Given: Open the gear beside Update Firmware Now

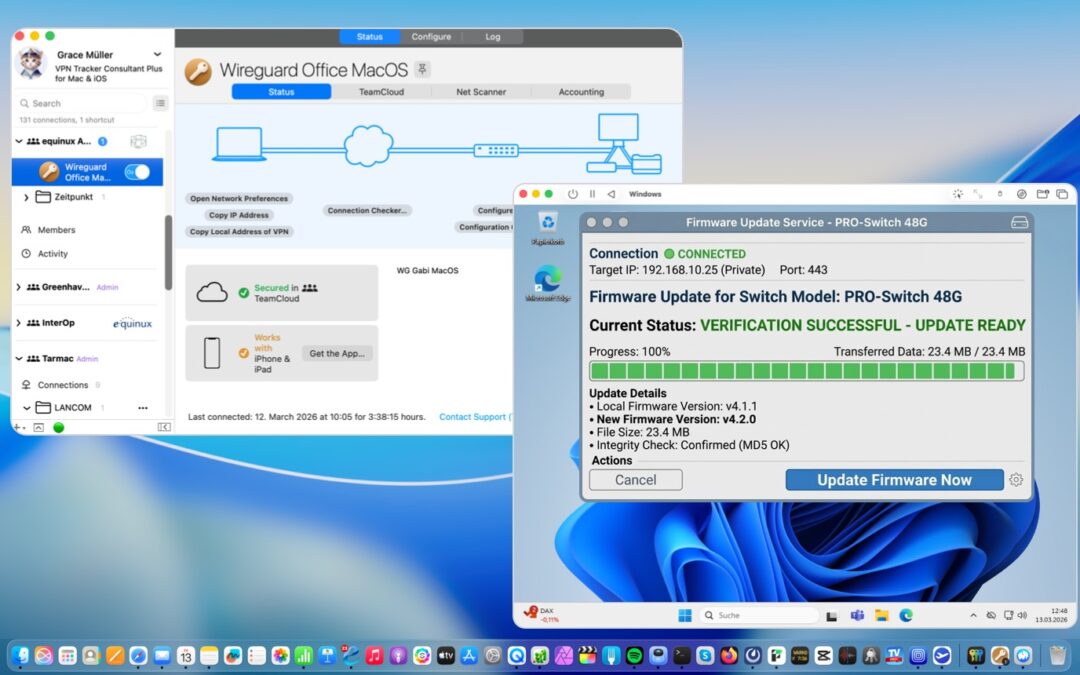Looking at the screenshot, I should tap(1016, 480).
